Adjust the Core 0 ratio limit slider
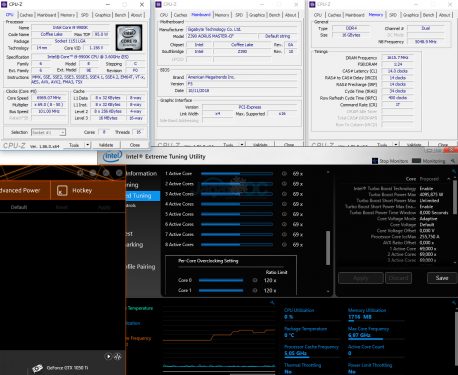This screenshot has height=375, width=458. (x=221, y=280)
